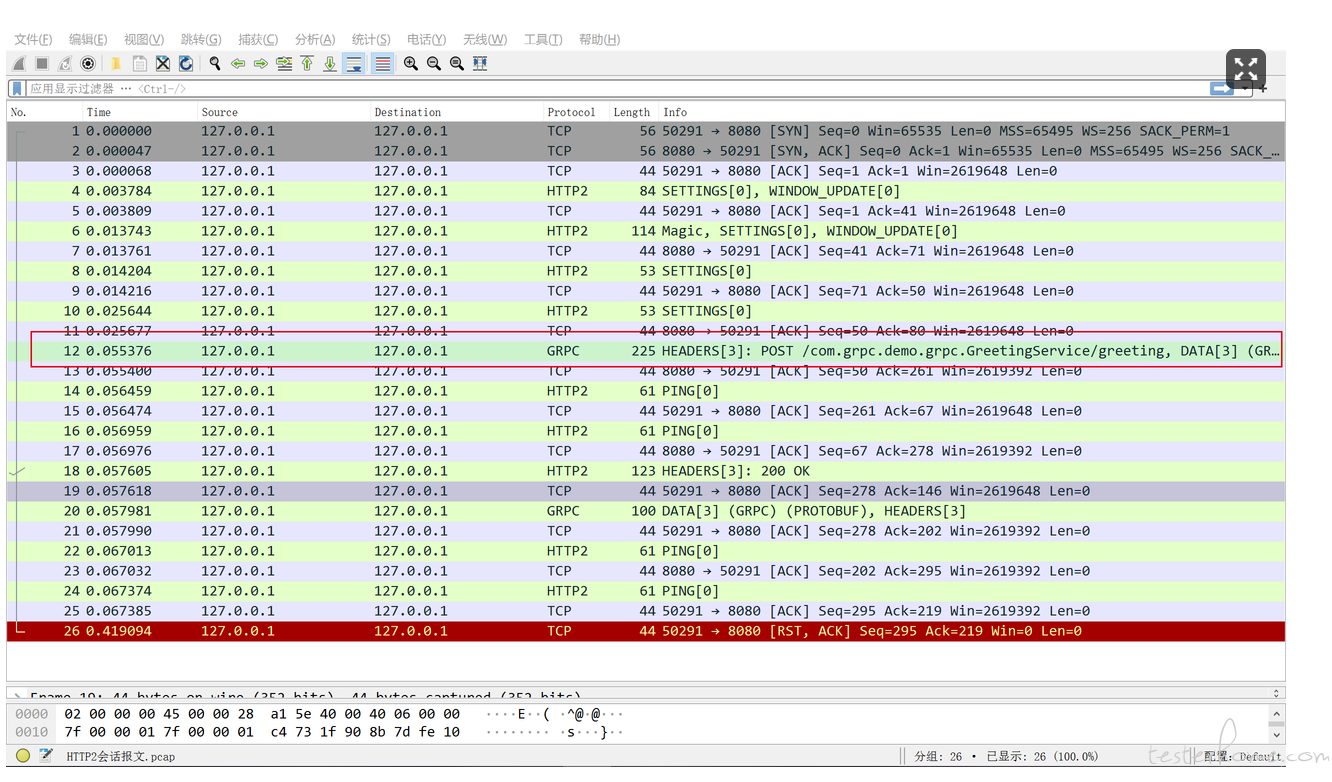Go to the previous packet with left arrow

(238, 64)
